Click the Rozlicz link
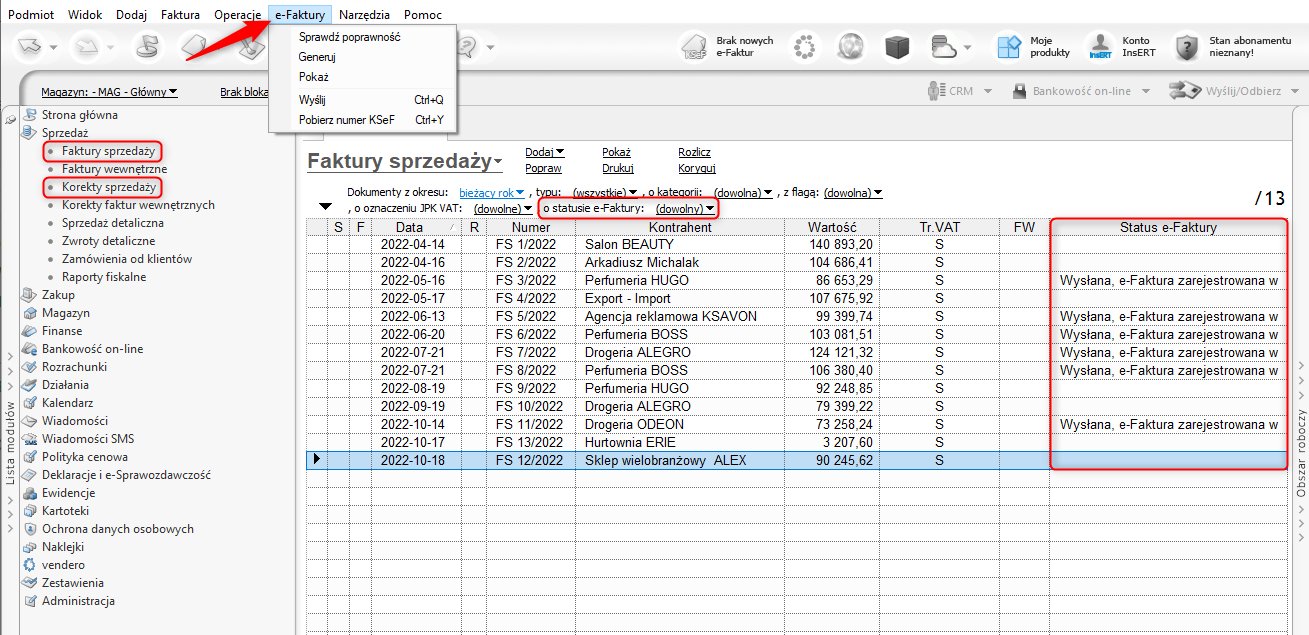Viewport: 1309px width, 635px height. 694,152
